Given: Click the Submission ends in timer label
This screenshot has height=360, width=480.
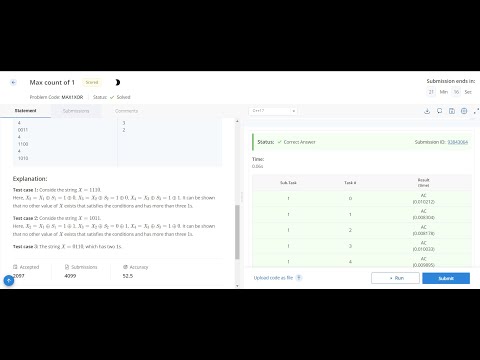Looking at the screenshot, I should pyautogui.click(x=451, y=81).
